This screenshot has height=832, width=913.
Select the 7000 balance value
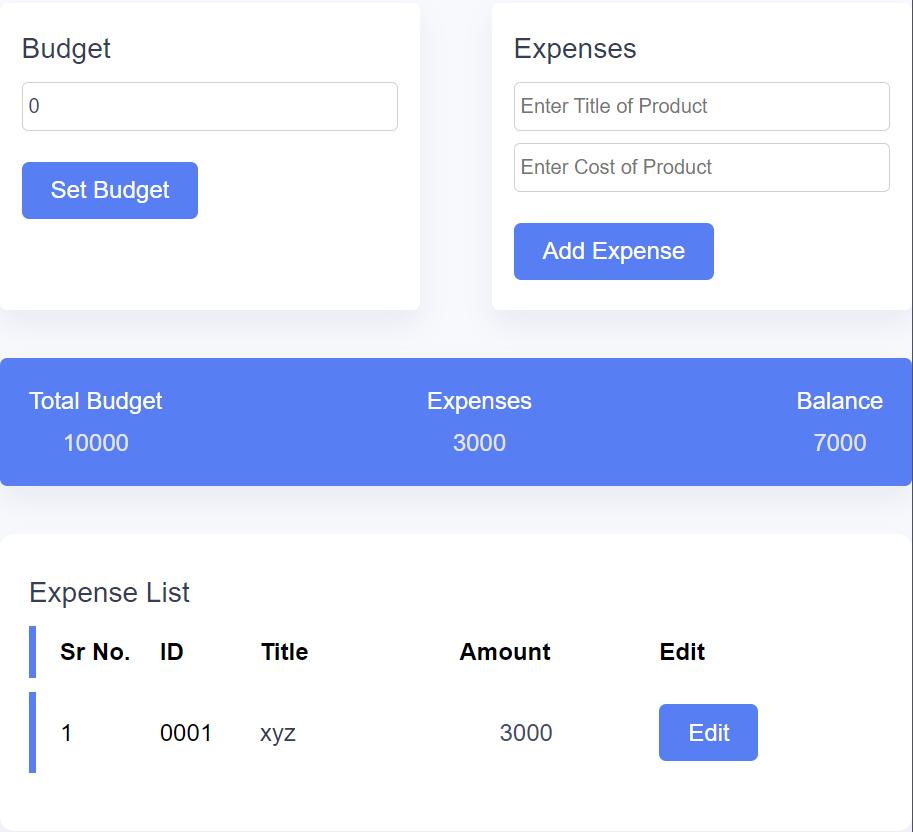click(839, 443)
